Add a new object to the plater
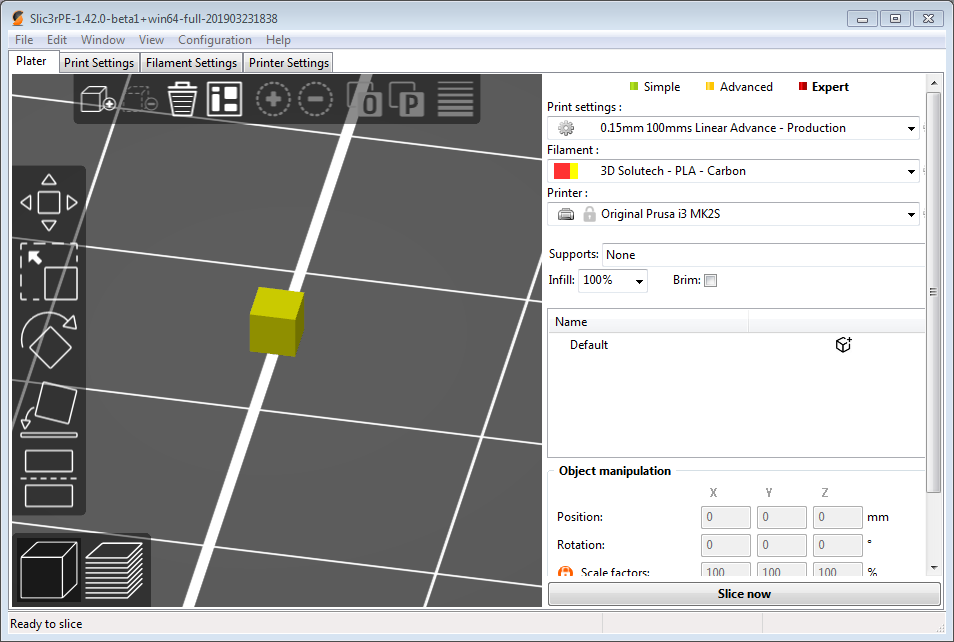Image resolution: width=954 pixels, height=642 pixels. pyautogui.click(x=97, y=99)
